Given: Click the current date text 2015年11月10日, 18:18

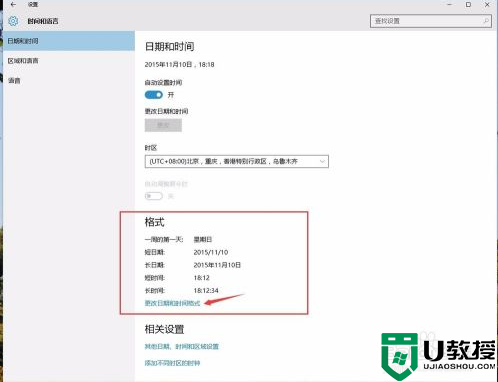Looking at the screenshot, I should tap(179, 65).
